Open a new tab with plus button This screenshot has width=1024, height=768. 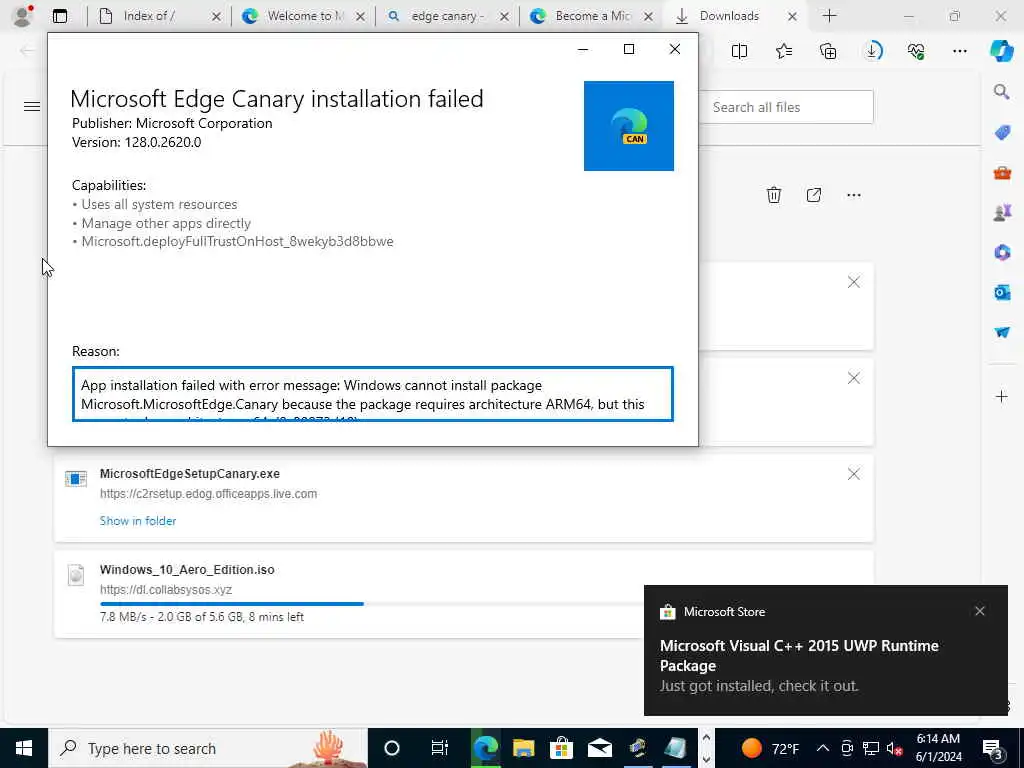click(829, 16)
